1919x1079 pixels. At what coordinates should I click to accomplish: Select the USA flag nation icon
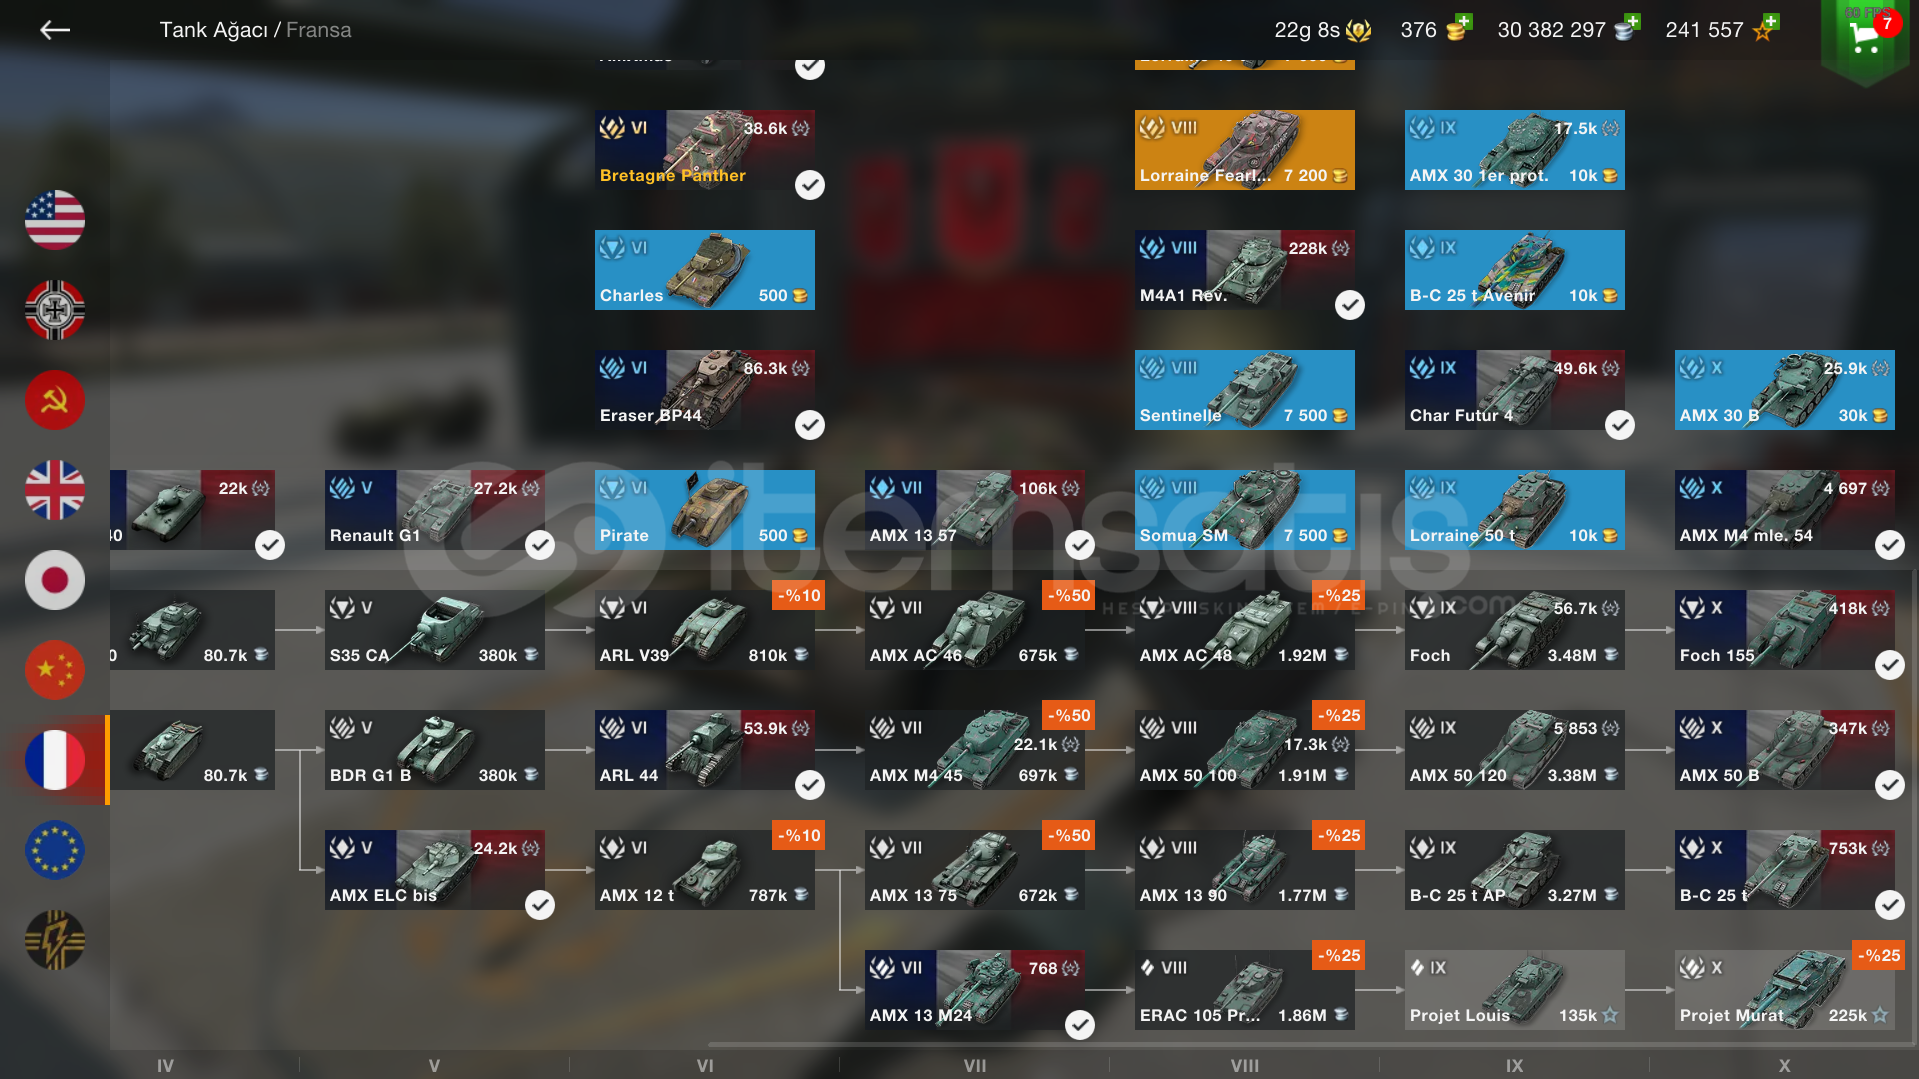coord(55,220)
